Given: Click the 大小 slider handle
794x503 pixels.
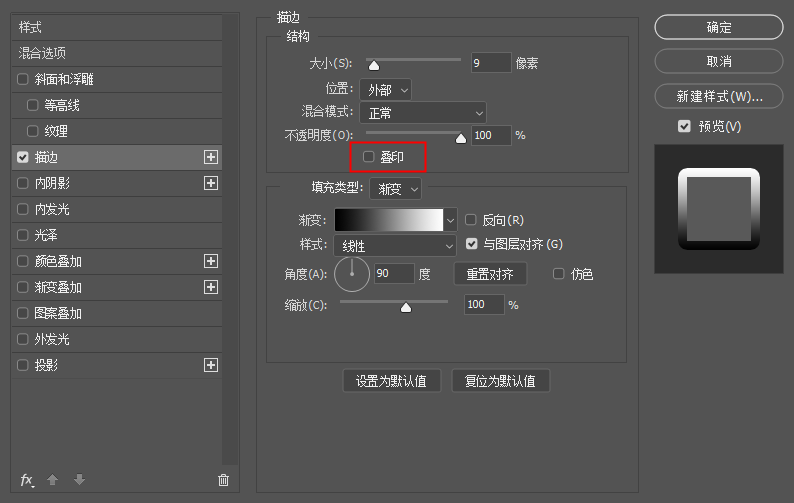Looking at the screenshot, I should point(374,65).
